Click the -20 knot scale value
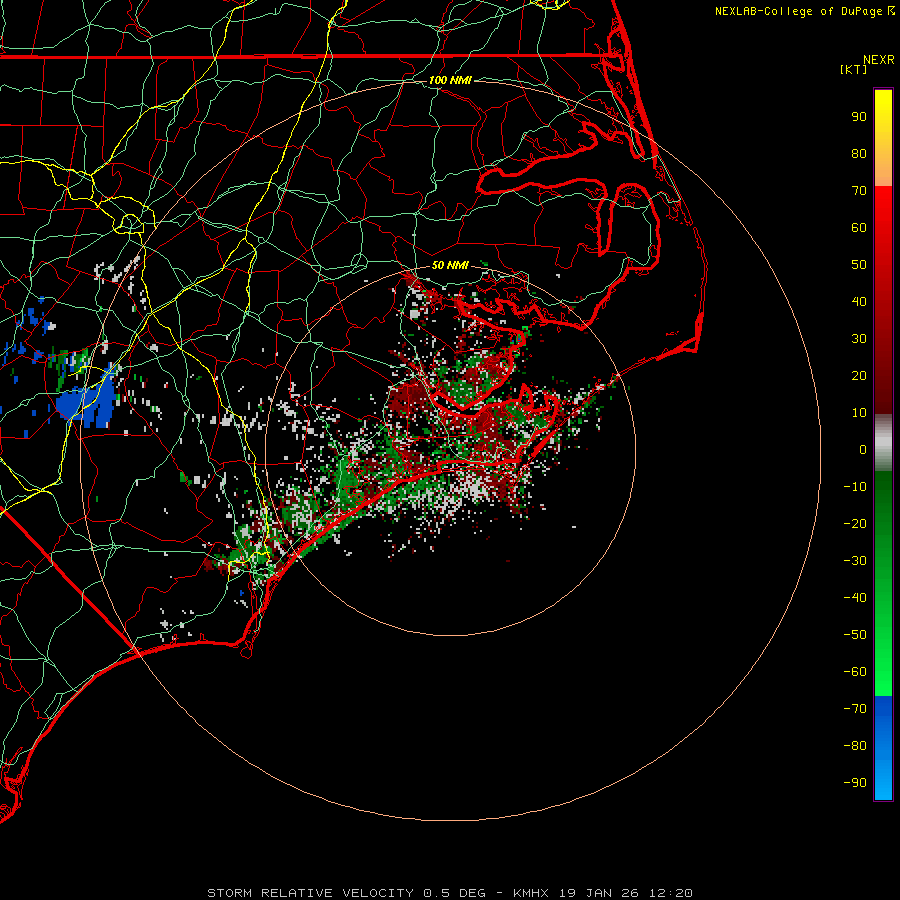 [855, 523]
